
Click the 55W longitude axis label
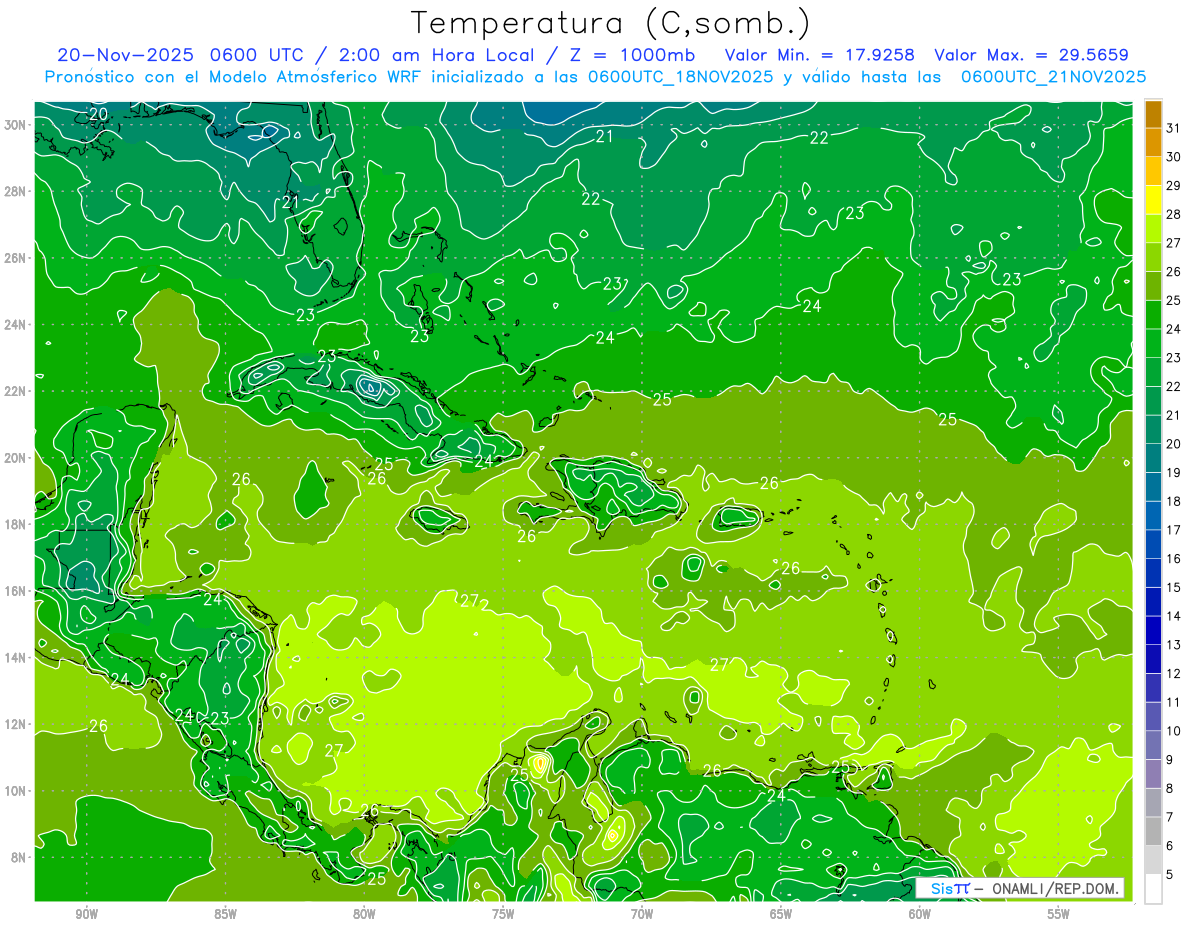tap(1059, 915)
